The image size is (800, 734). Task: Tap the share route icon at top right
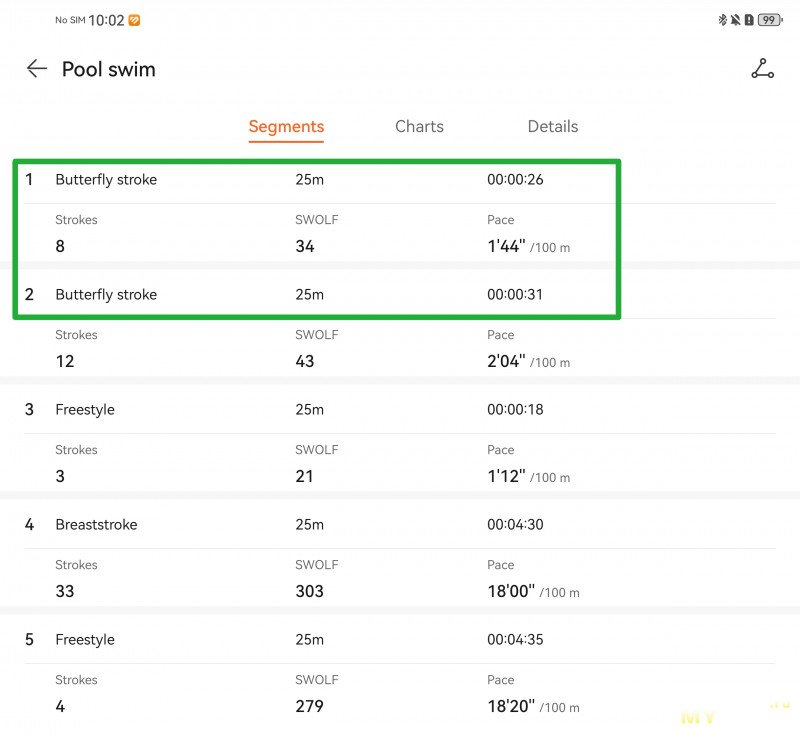762,69
